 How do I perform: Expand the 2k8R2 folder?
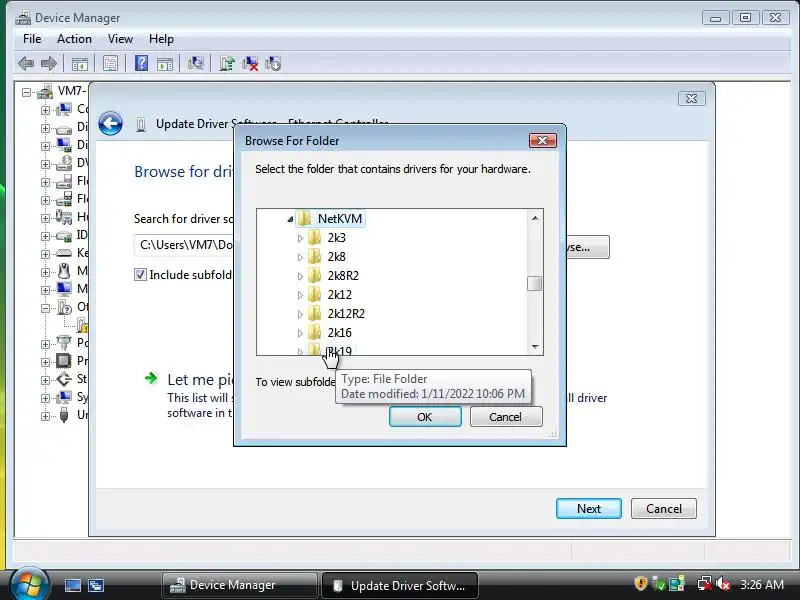[300, 276]
